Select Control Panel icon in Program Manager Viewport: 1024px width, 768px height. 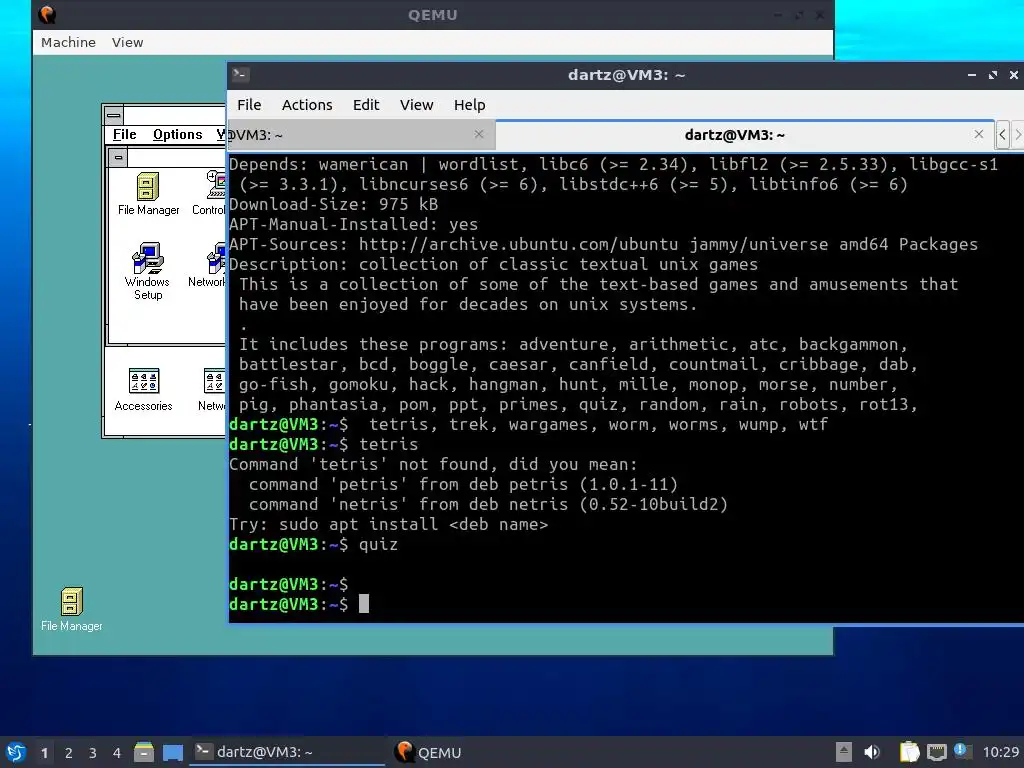click(209, 193)
